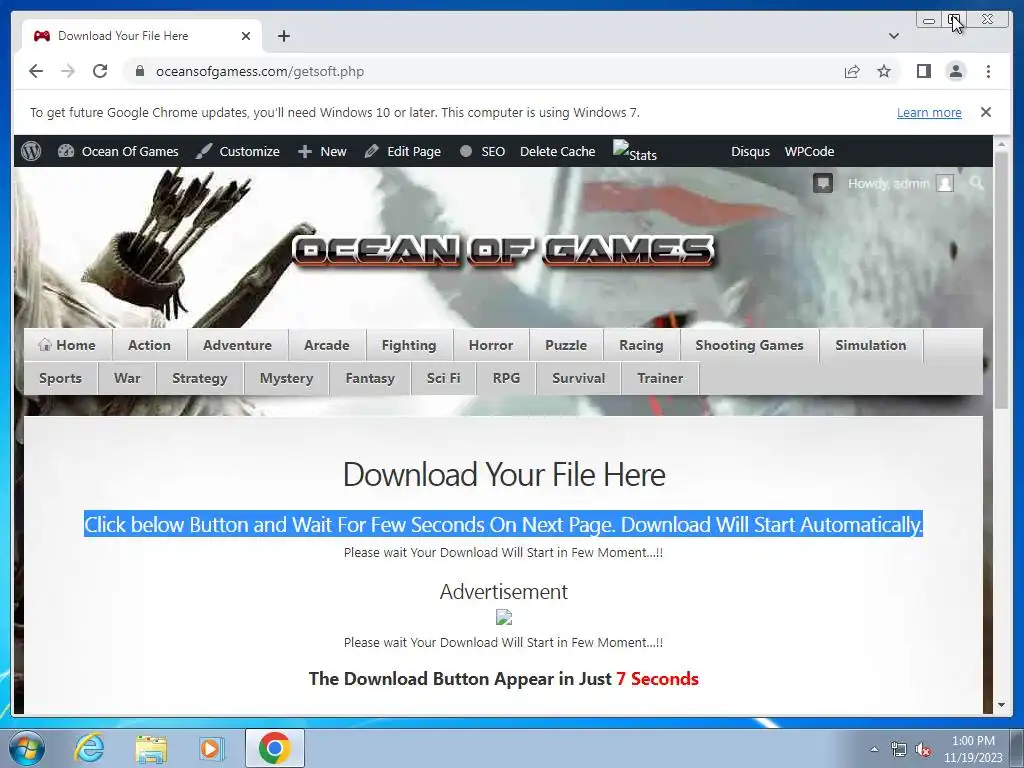Open the Chrome side panel
Image resolution: width=1024 pixels, height=768 pixels.
pyautogui.click(x=923, y=71)
